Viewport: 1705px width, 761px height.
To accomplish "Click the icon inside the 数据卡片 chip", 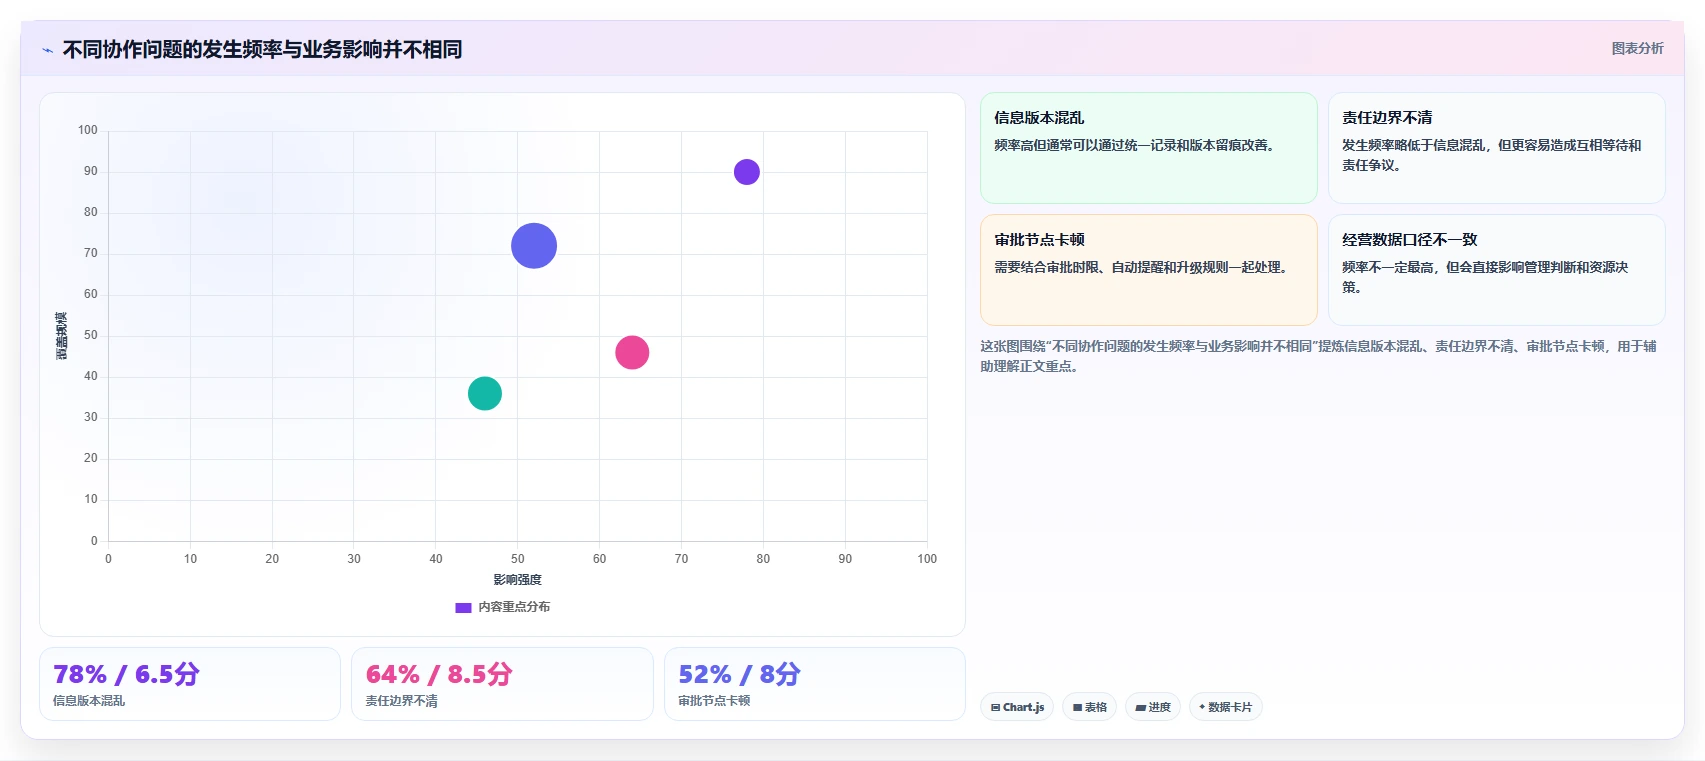I will (1202, 707).
